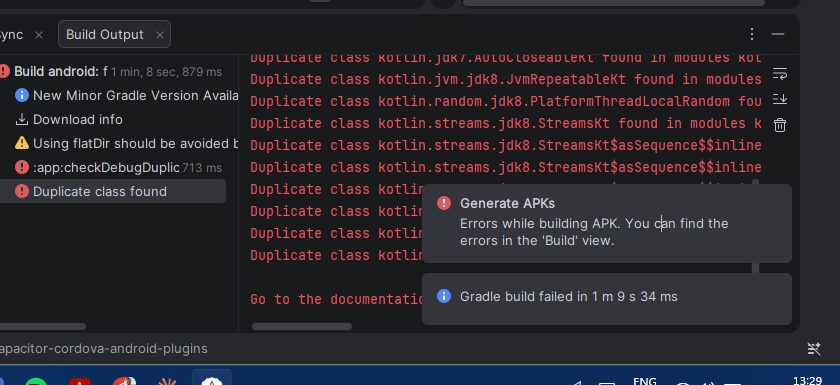
Task: Click the StreamsKt found in modules line
Action: [506, 124]
